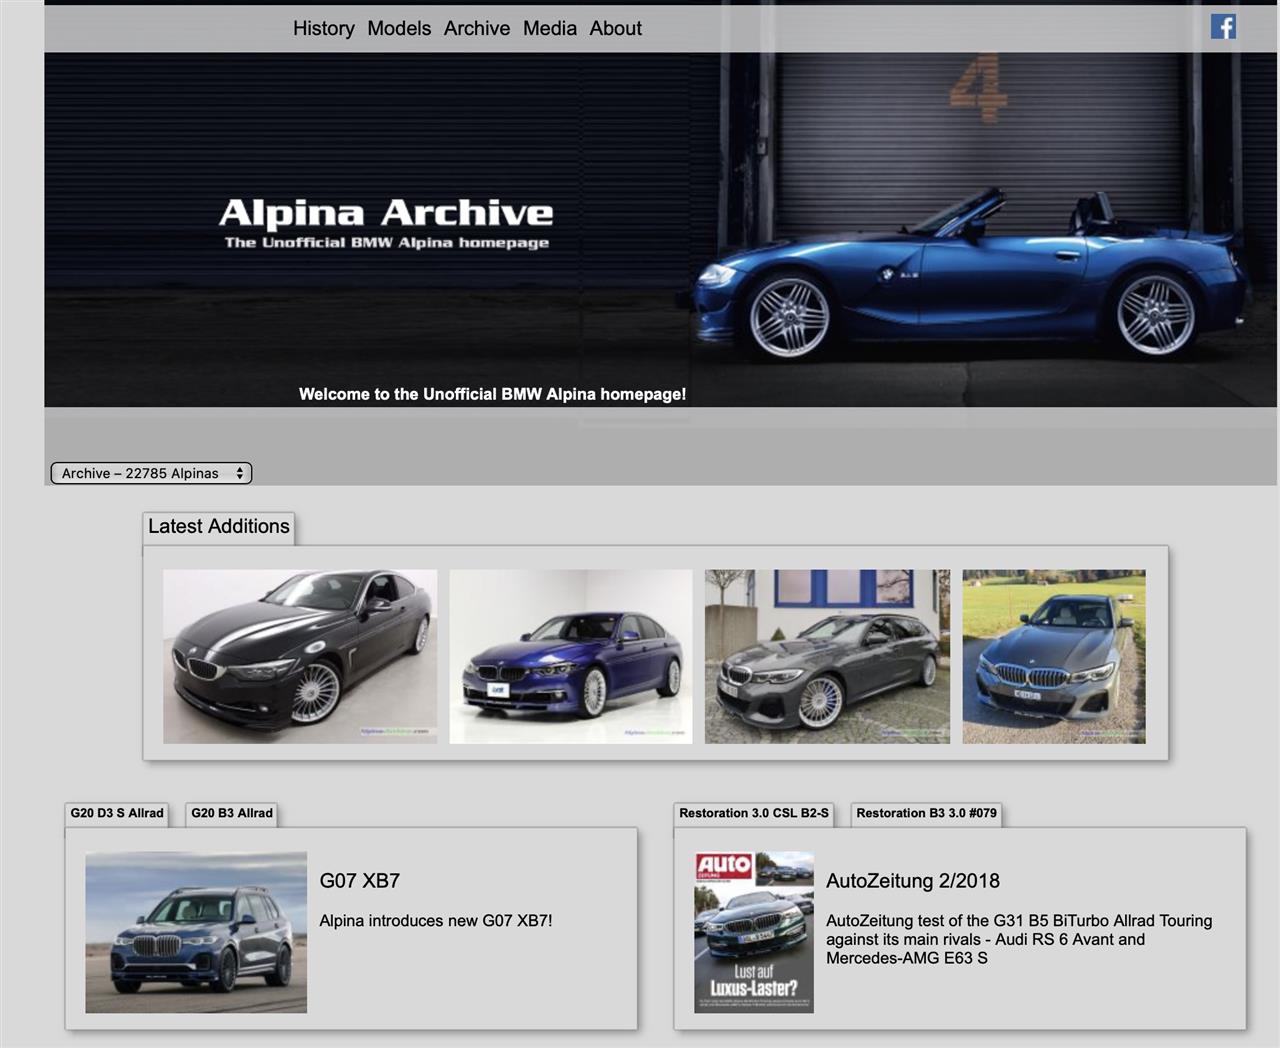Open the grey touring wagon thumbnail
Screen dimensions: 1280x1048
827,657
